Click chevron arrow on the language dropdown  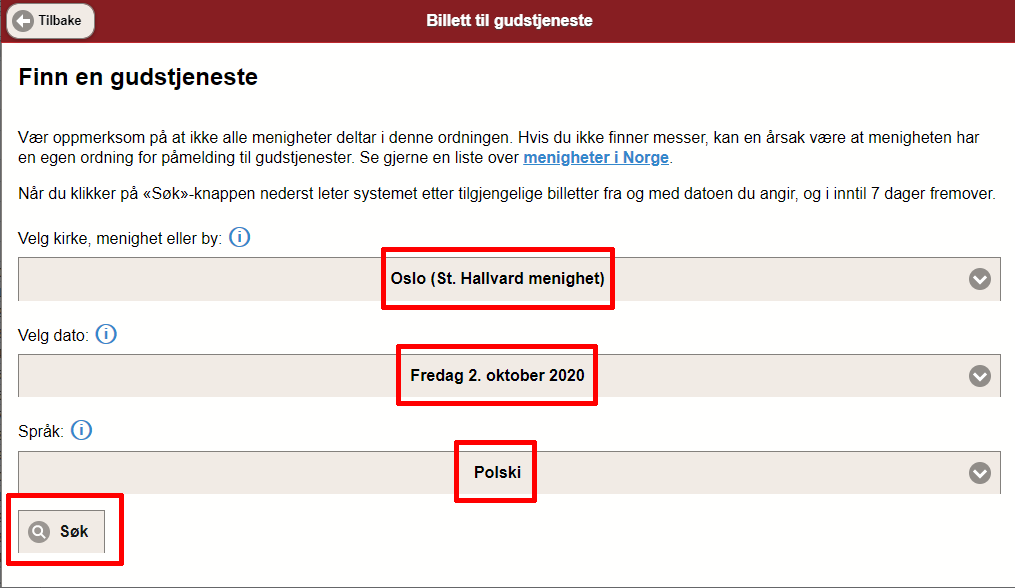979,473
